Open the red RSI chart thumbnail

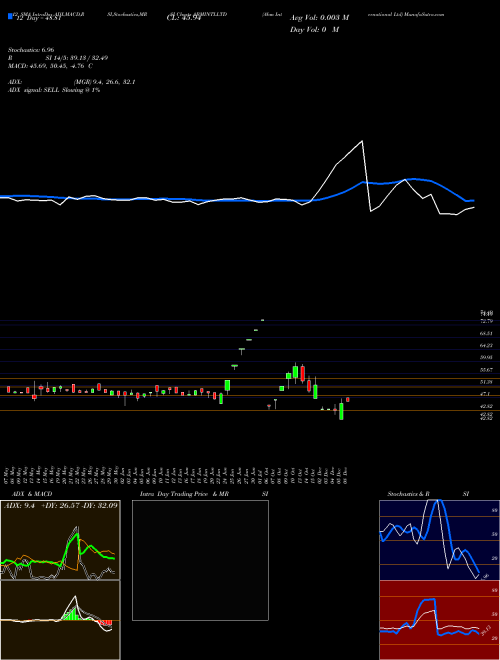[x=439, y=620]
